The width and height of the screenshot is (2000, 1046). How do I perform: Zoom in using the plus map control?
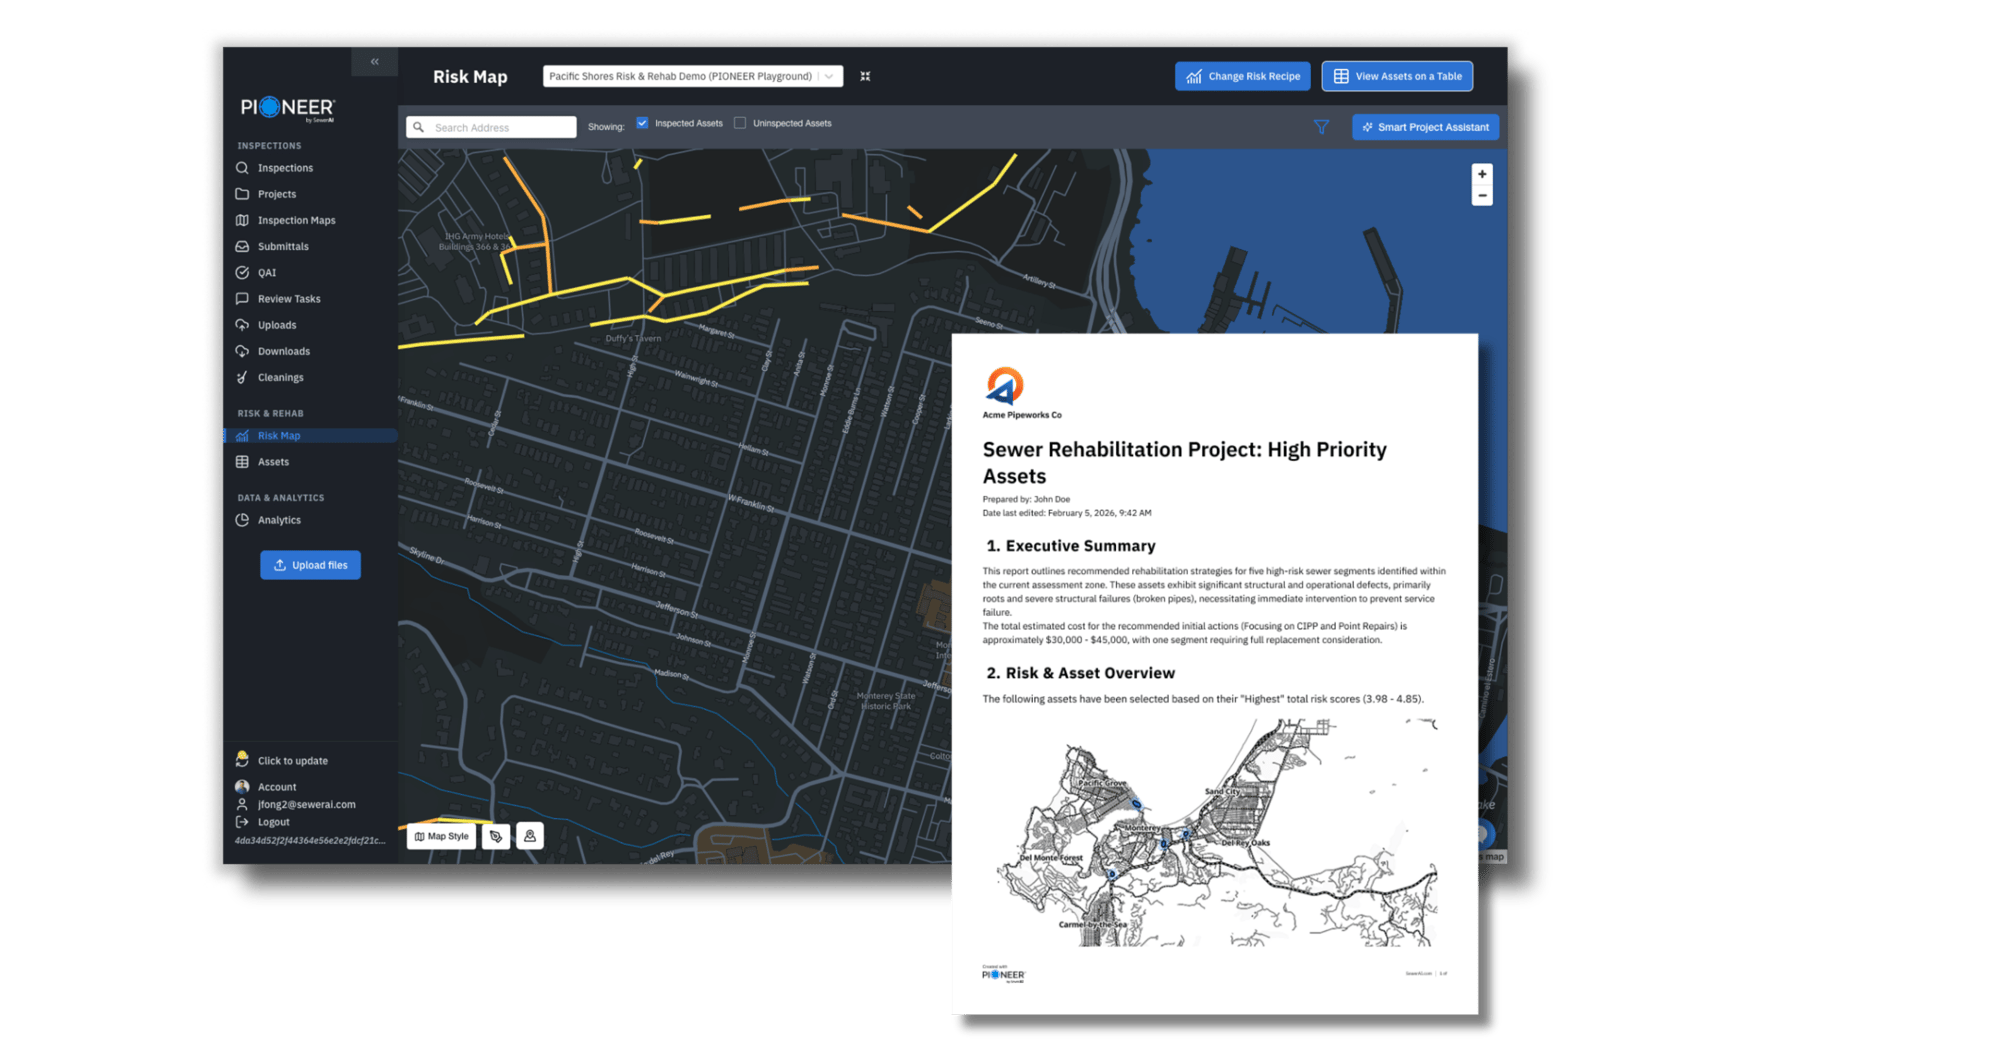(1482, 174)
